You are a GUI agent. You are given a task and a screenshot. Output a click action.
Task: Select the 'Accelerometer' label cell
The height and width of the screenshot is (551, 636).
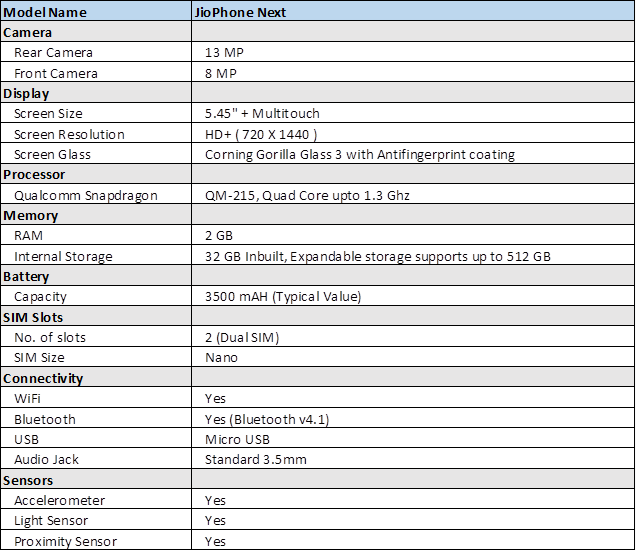coord(96,500)
